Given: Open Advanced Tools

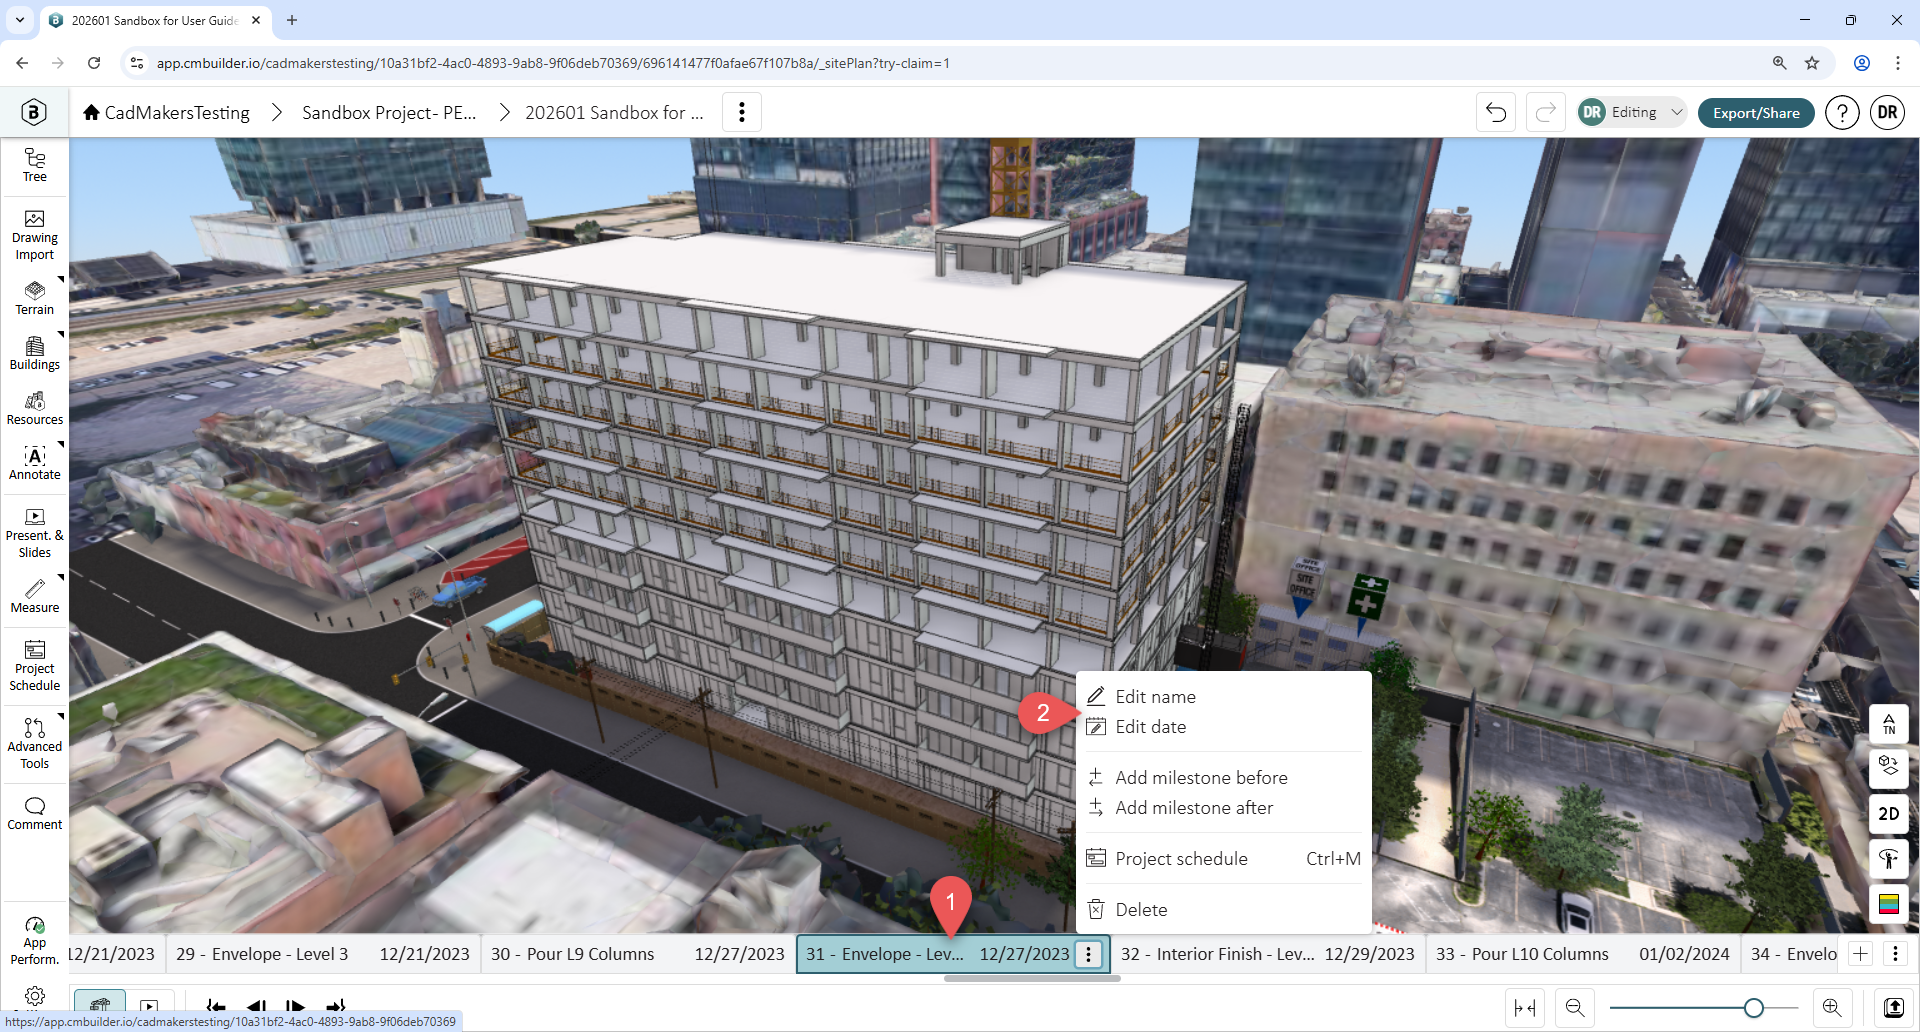Looking at the screenshot, I should click(x=35, y=745).
